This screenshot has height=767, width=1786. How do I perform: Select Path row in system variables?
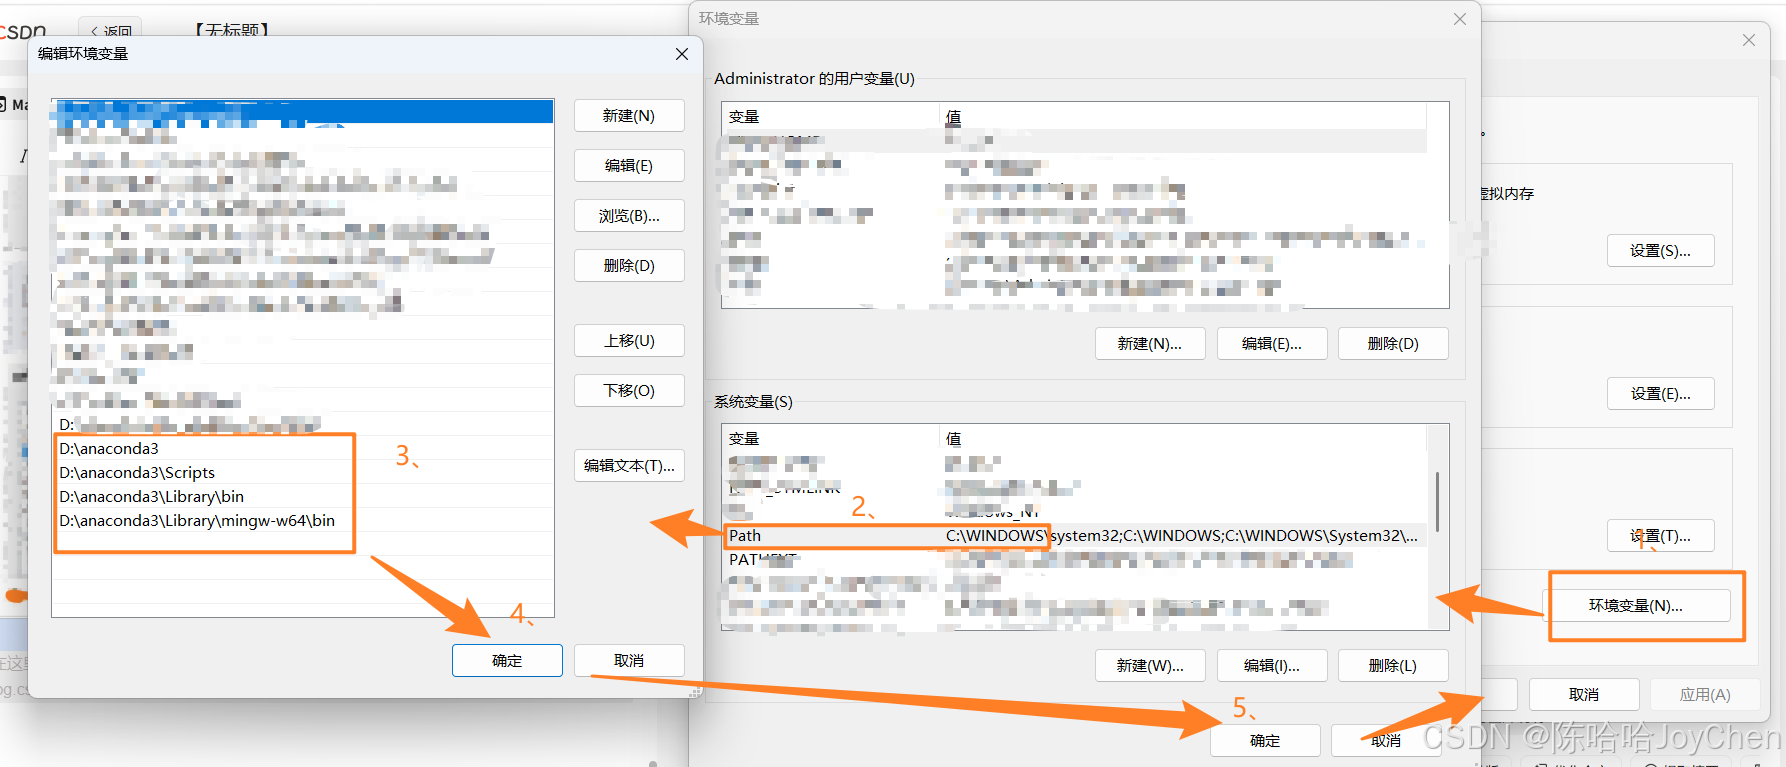[x=1075, y=536]
